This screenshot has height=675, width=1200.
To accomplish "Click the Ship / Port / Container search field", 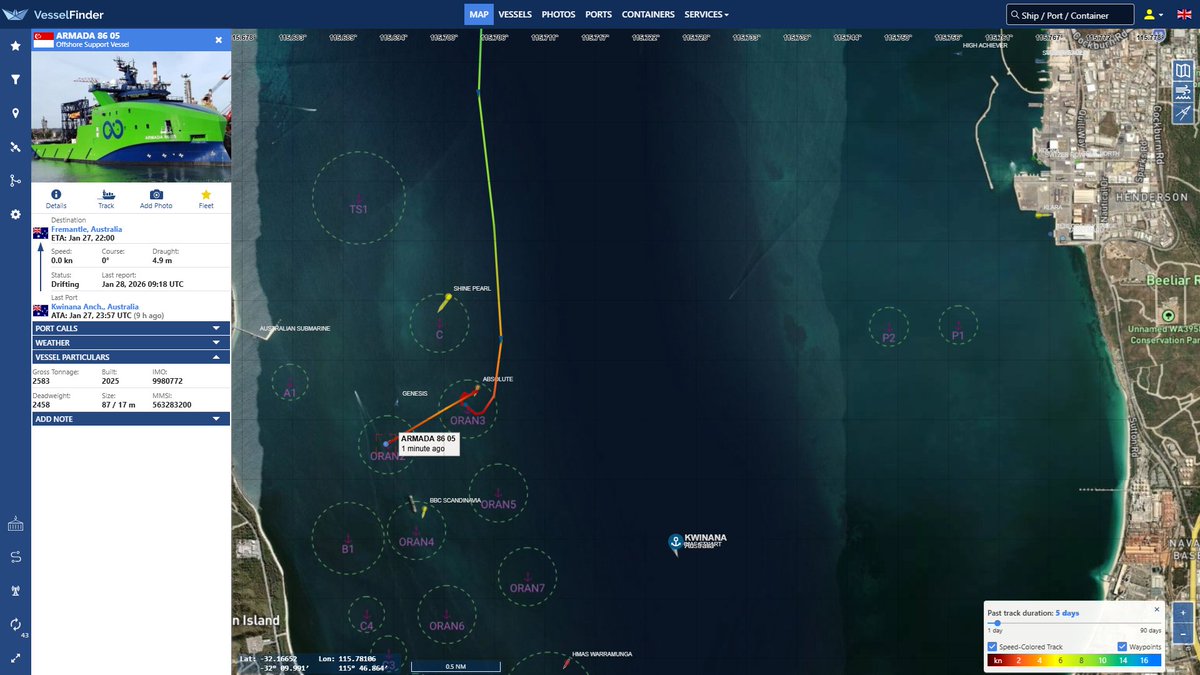I will pos(1071,15).
